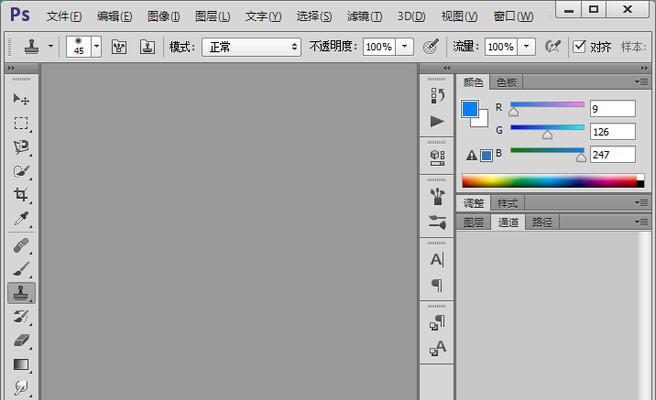This screenshot has height=400, width=656.
Task: Click the B value field showing 247
Action: [x=612, y=154]
